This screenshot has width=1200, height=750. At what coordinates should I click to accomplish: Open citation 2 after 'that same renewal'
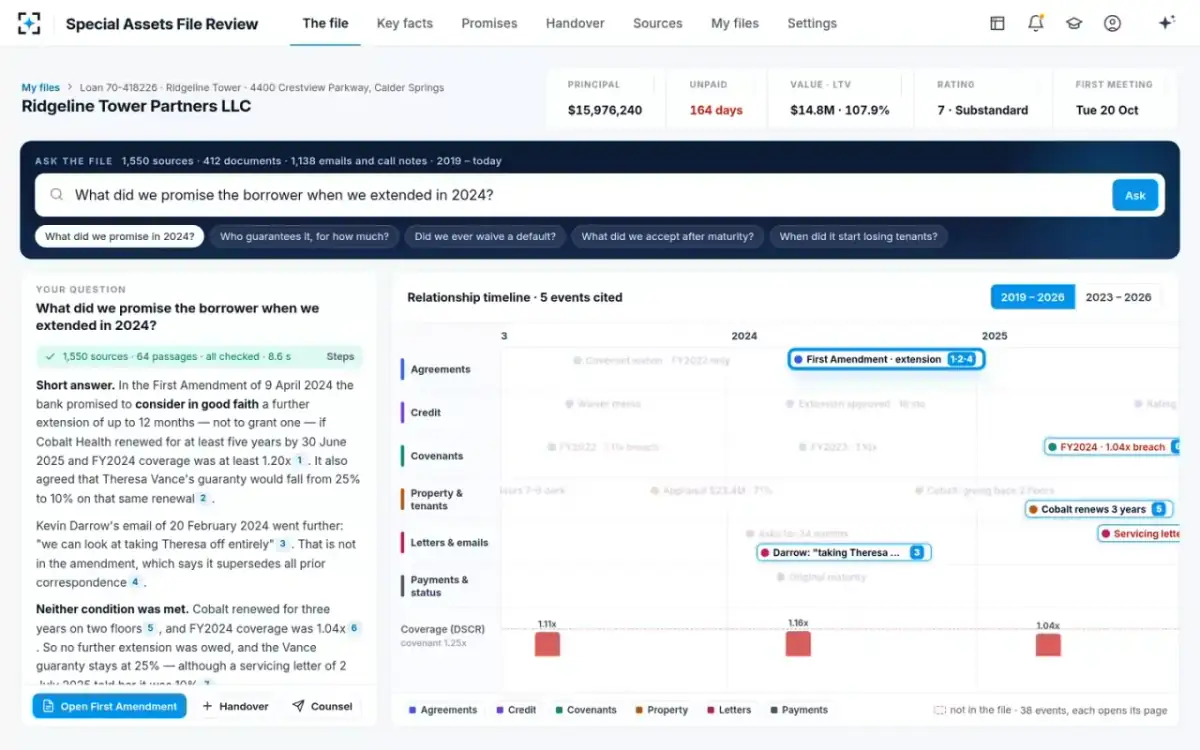[x=203, y=498]
